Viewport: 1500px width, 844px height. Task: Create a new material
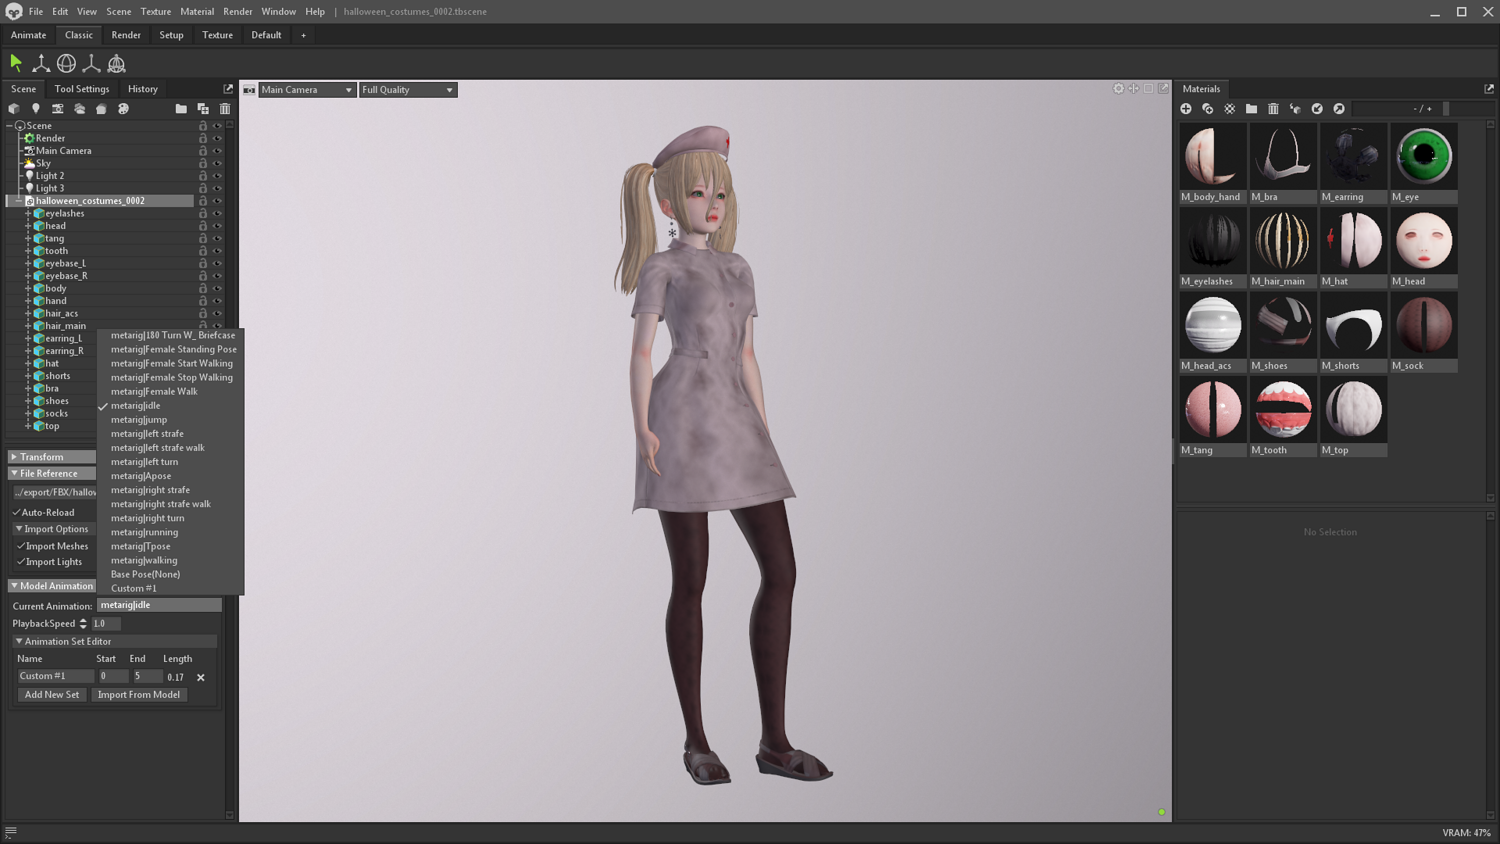click(1186, 109)
